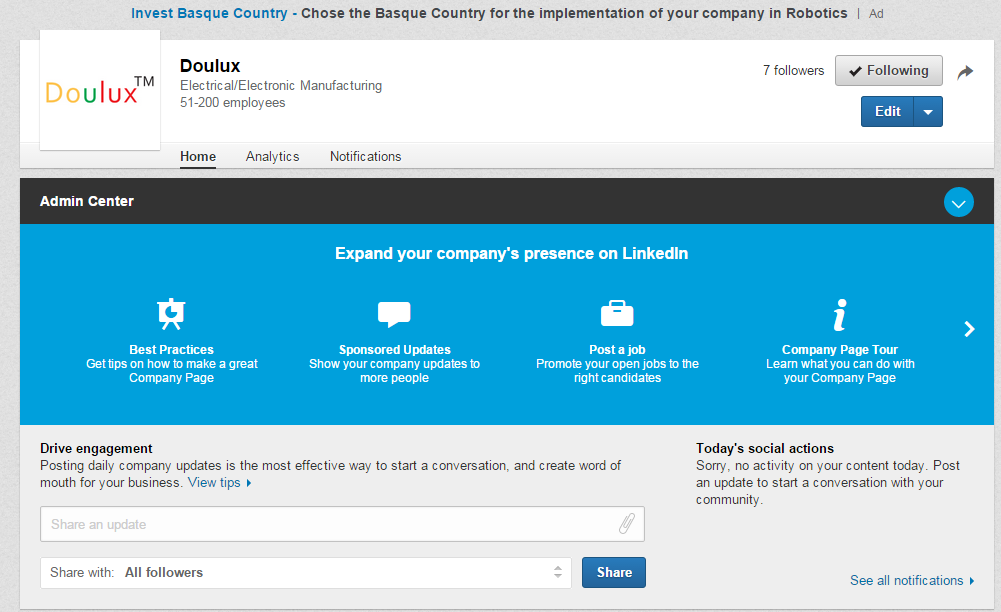Attach a file using the paperclip icon
The width and height of the screenshot is (1001, 612).
tap(626, 524)
